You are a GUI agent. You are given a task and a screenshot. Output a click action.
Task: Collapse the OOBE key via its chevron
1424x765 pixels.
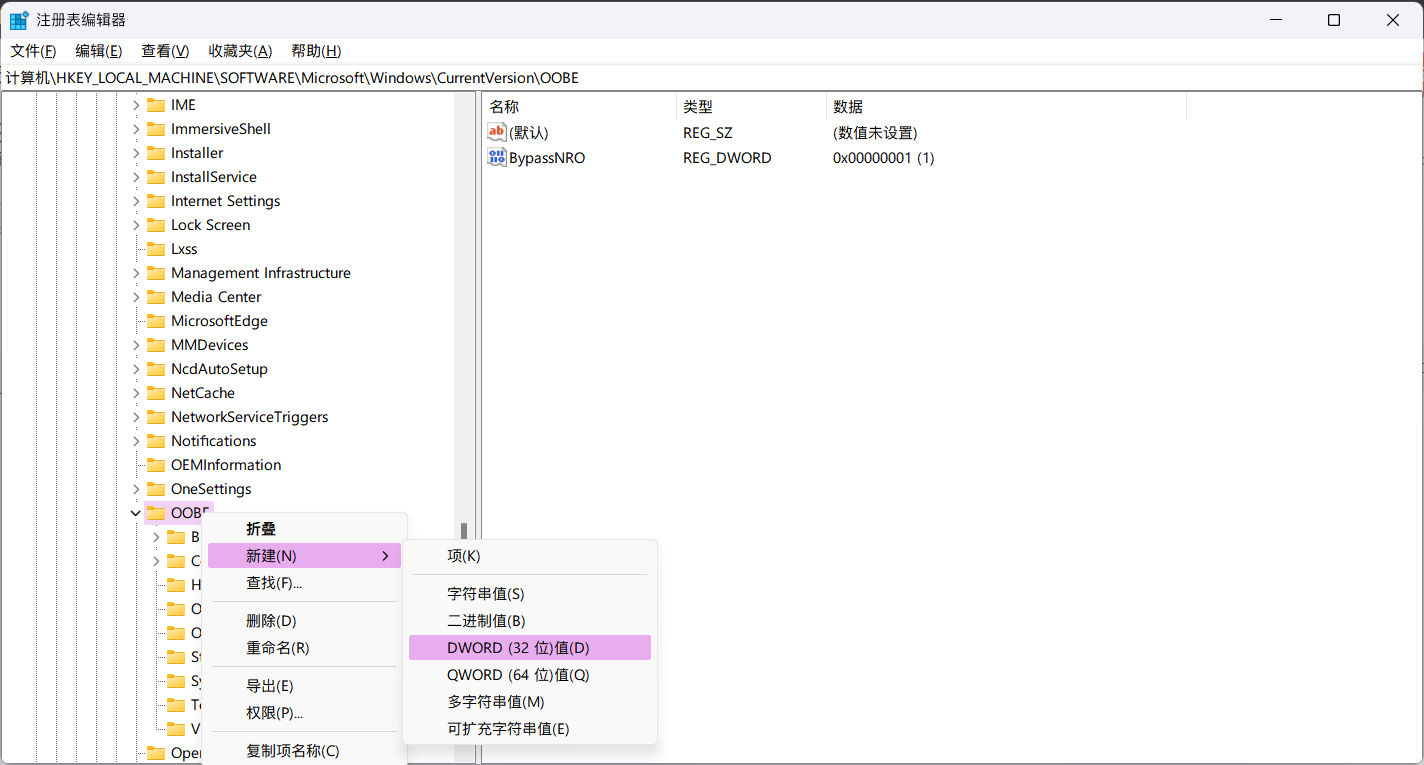[x=136, y=512]
